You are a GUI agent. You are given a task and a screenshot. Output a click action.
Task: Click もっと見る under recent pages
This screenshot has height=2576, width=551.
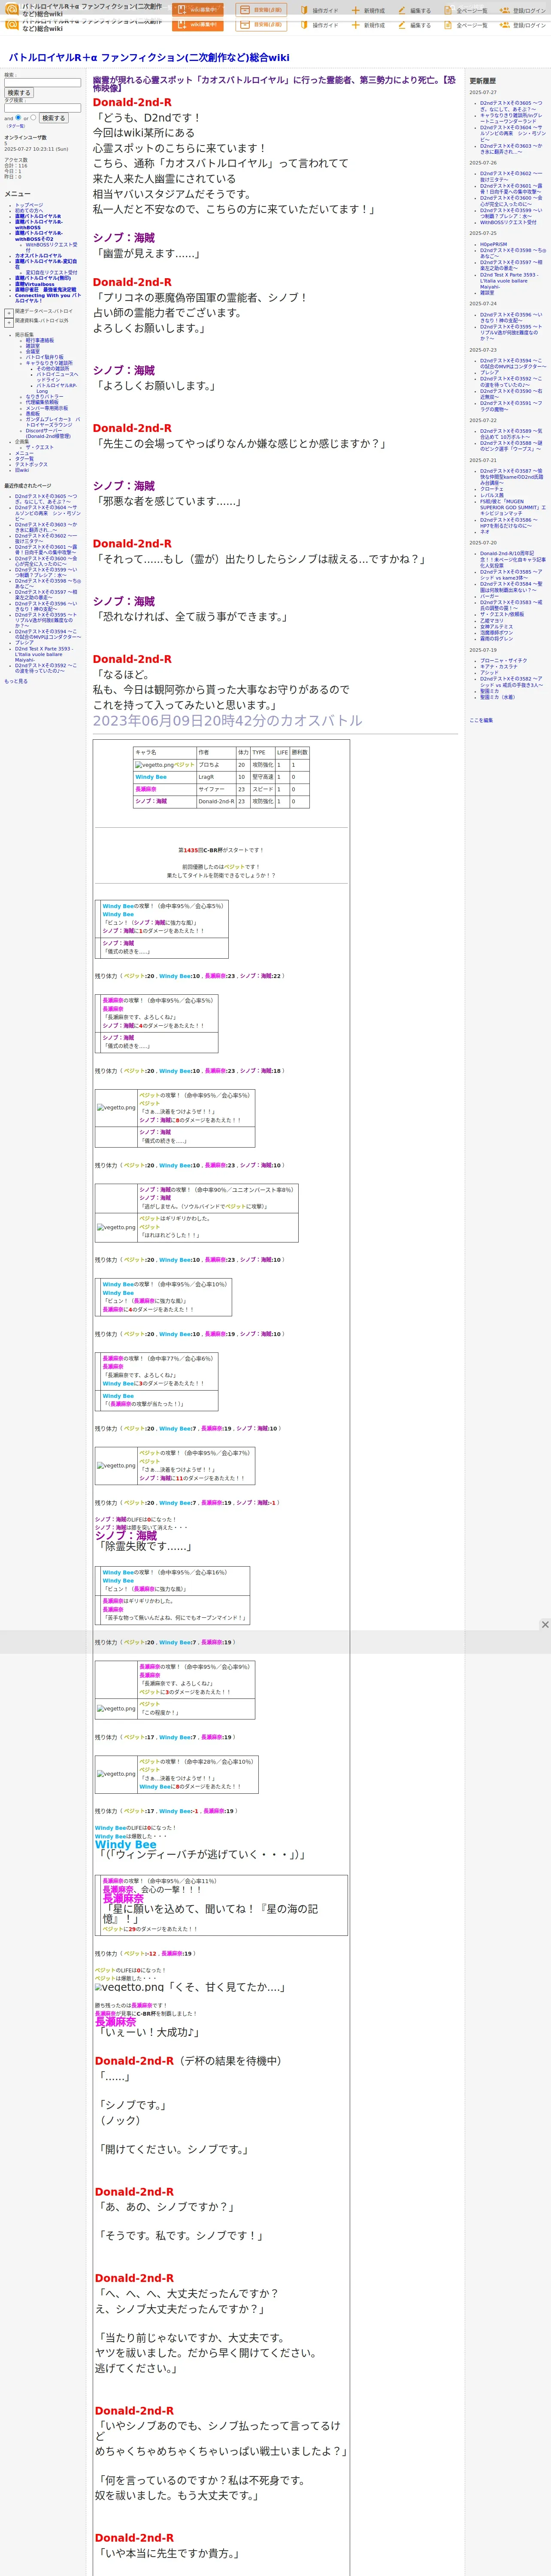(x=16, y=681)
